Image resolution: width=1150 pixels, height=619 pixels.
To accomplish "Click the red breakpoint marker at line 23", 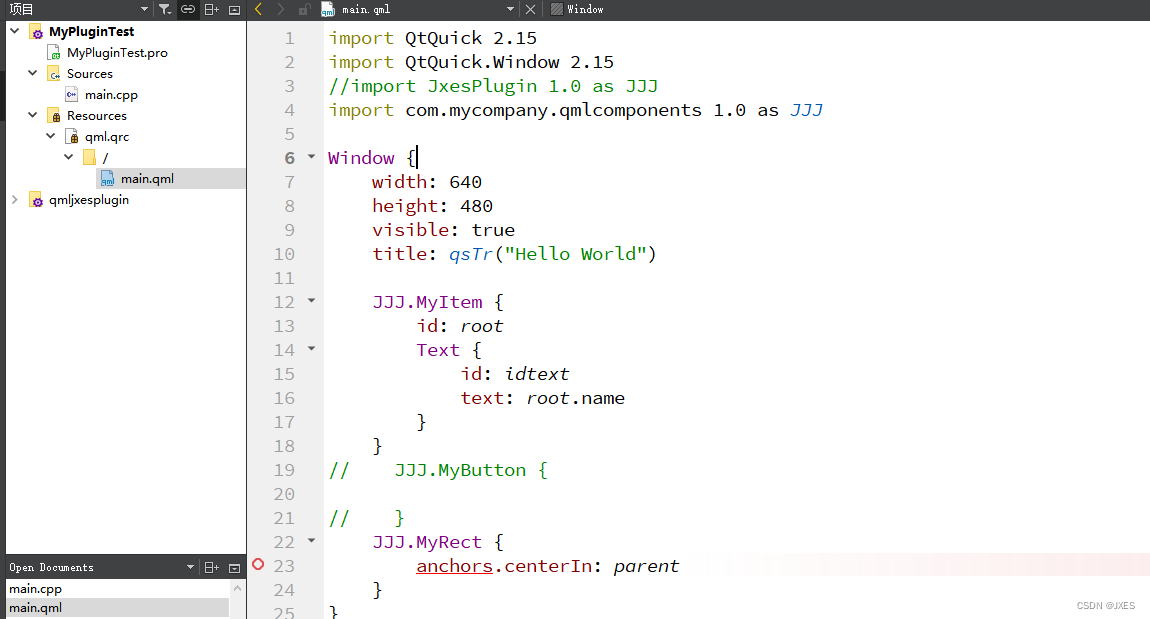I will click(258, 564).
